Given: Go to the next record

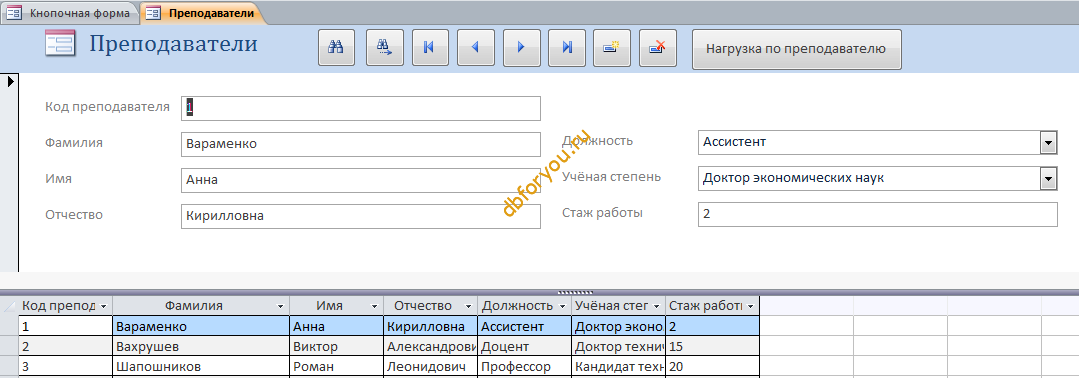Looking at the screenshot, I should coord(521,48).
